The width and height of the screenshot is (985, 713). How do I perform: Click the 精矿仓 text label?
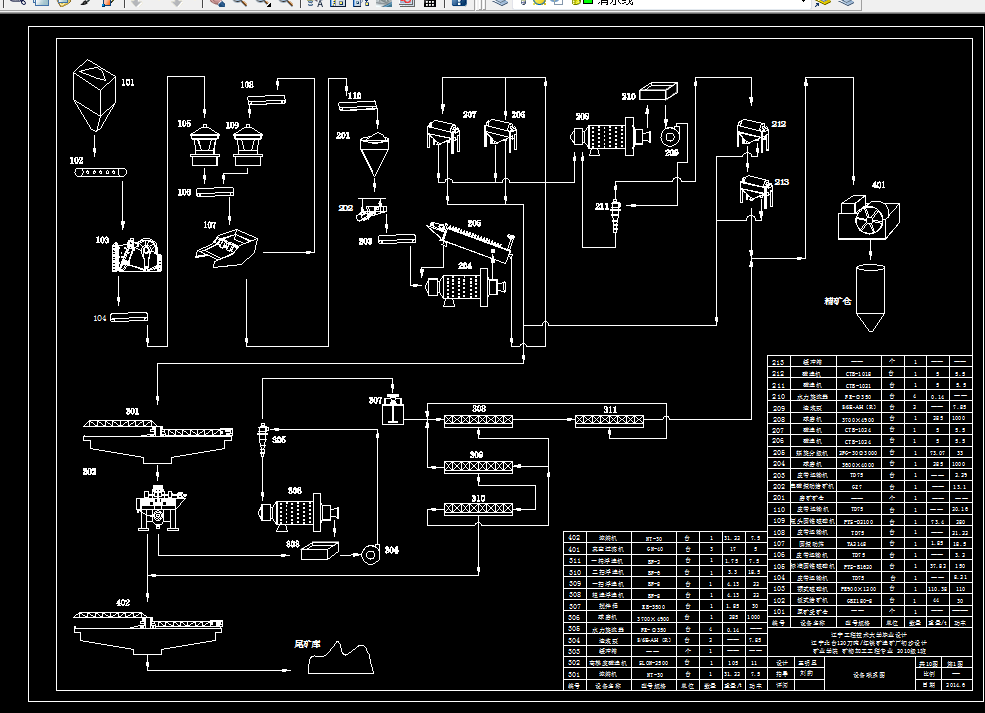coord(837,301)
